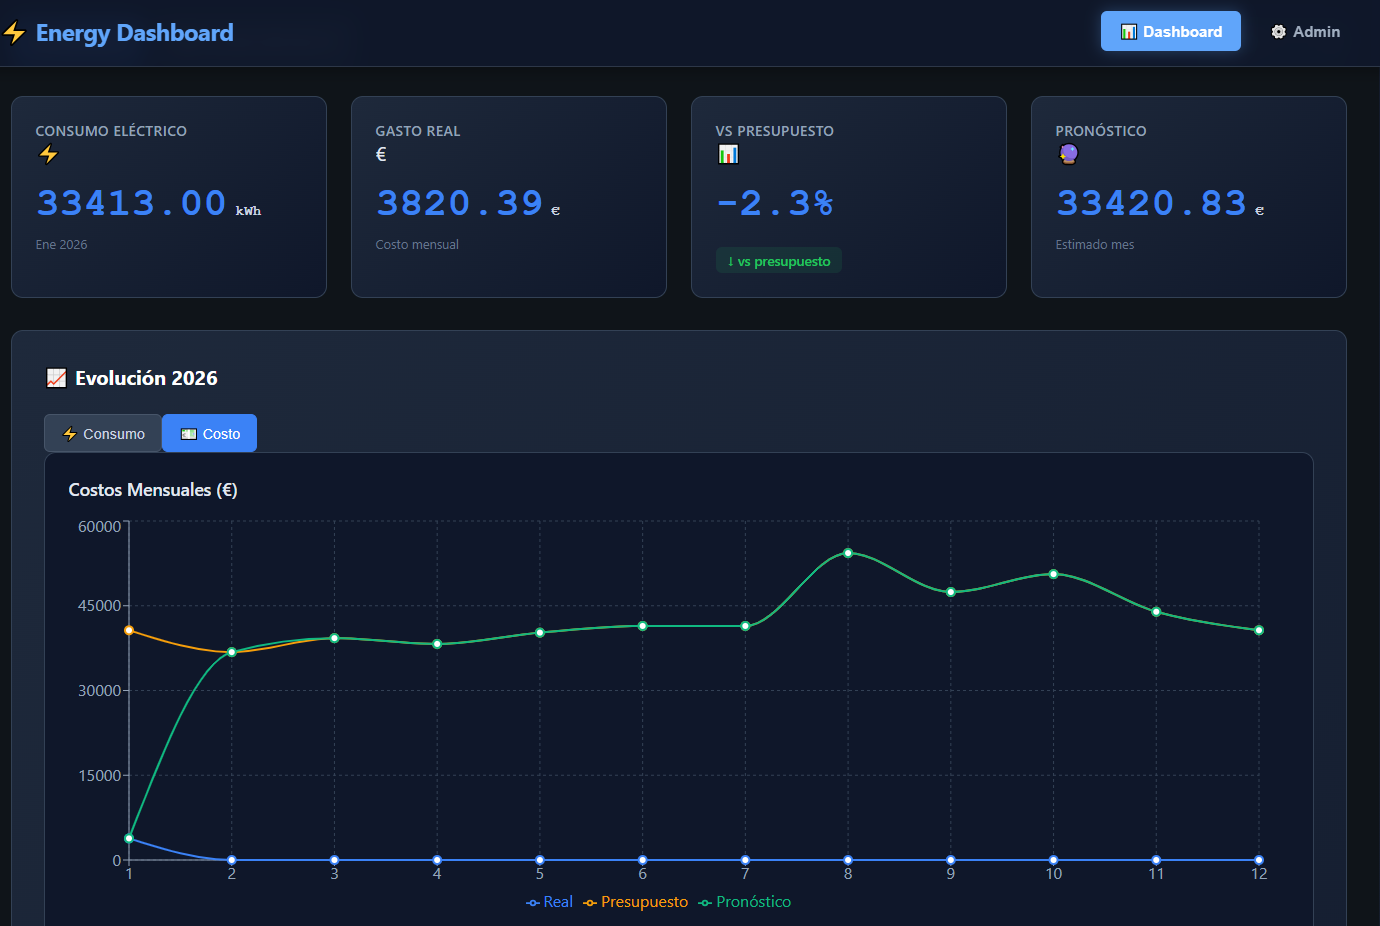Click the lightning icon on Consumo Eléctrico card
1380x926 pixels.
click(48, 155)
